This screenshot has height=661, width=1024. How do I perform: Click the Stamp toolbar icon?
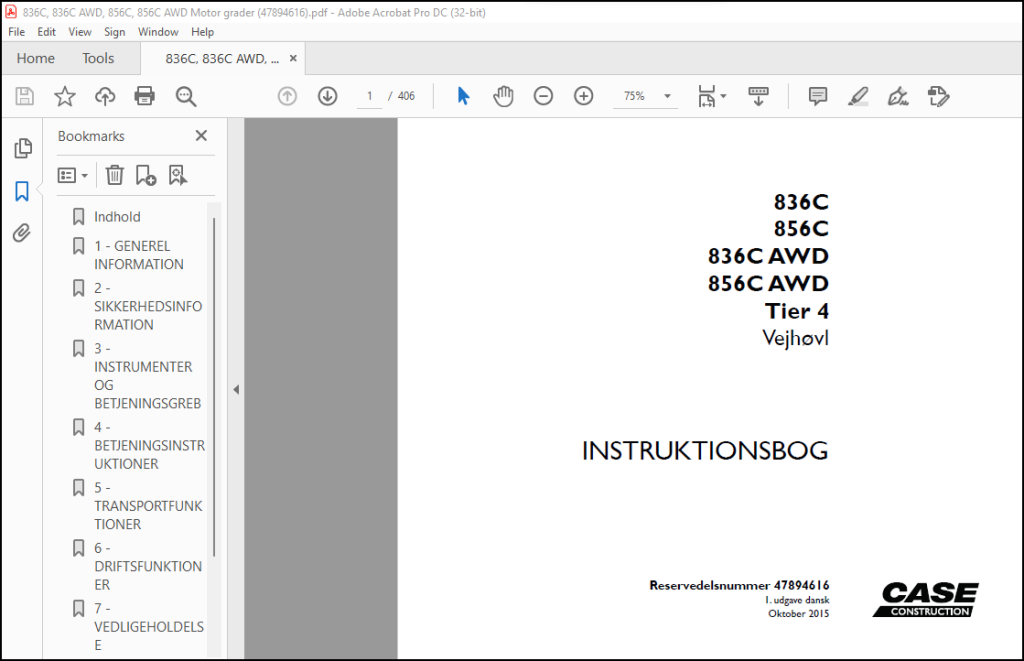(938, 97)
